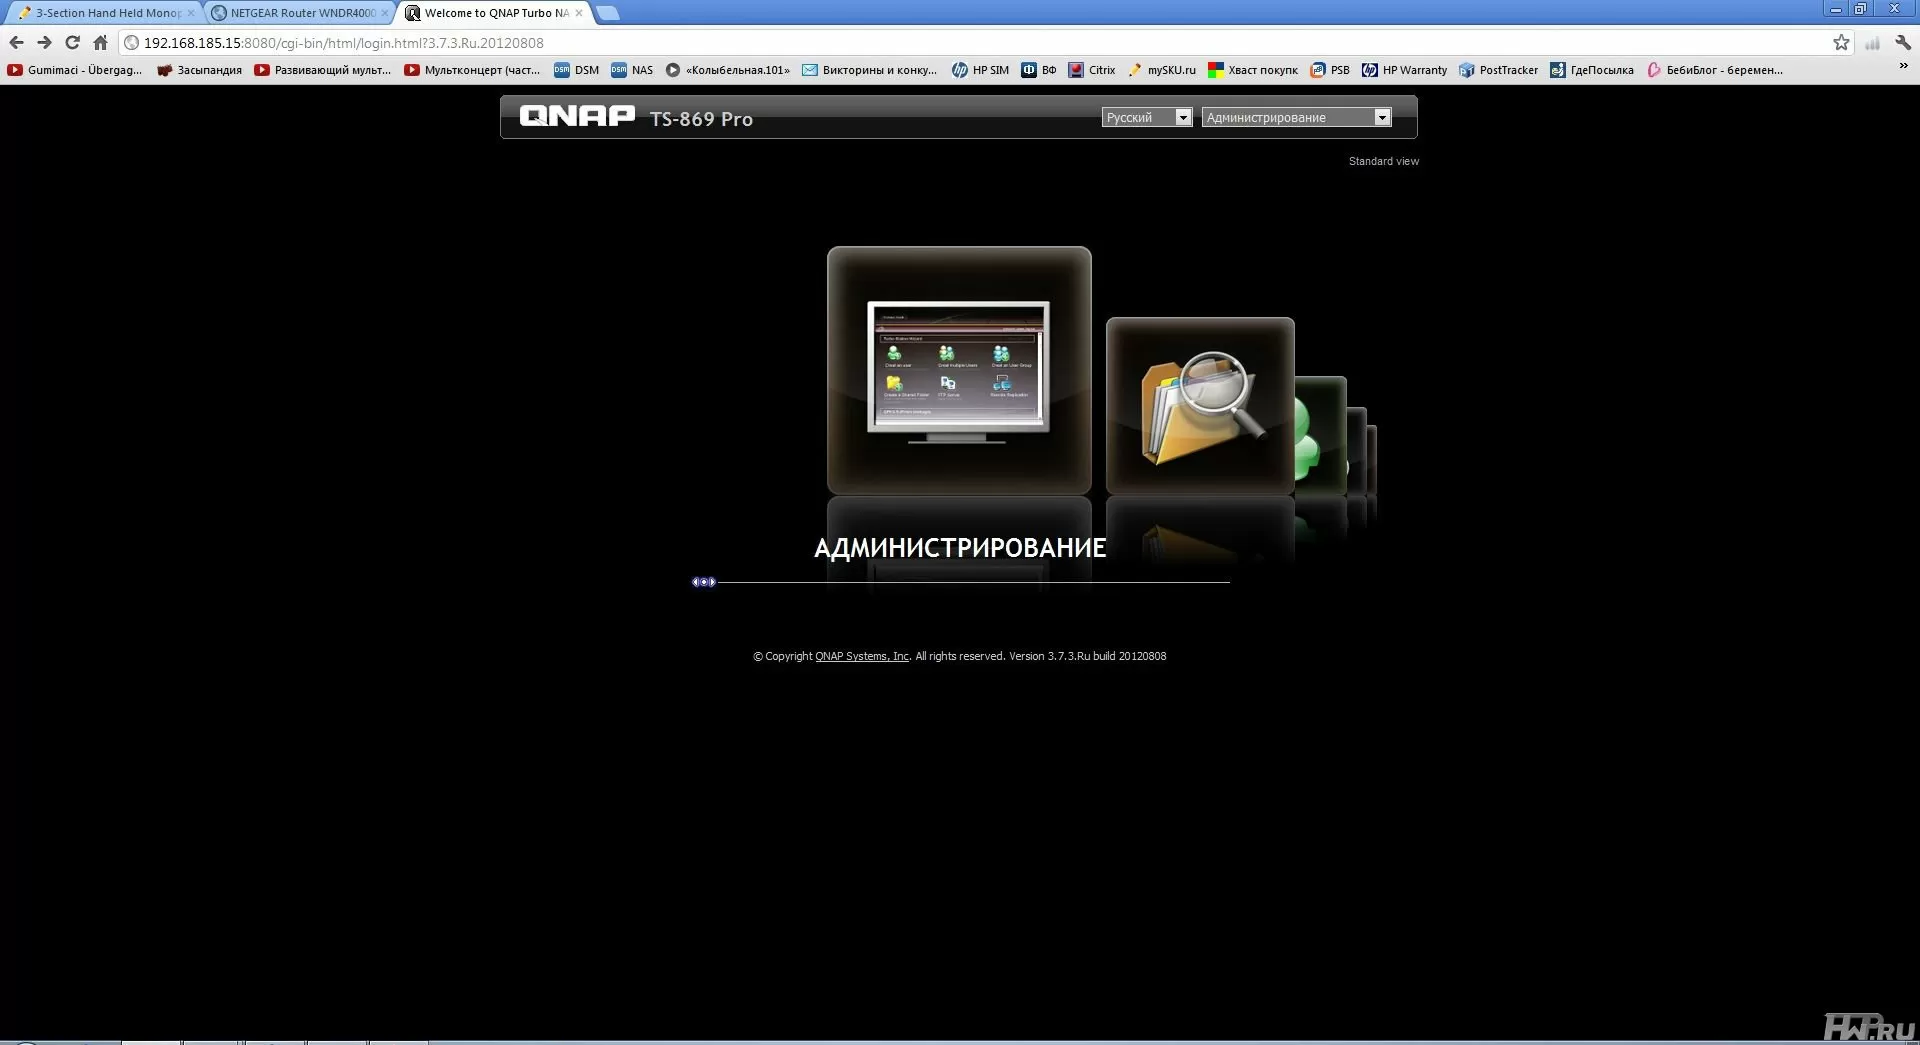1920x1045 pixels.
Task: Click the signal bars extension icon
Action: (1872, 42)
